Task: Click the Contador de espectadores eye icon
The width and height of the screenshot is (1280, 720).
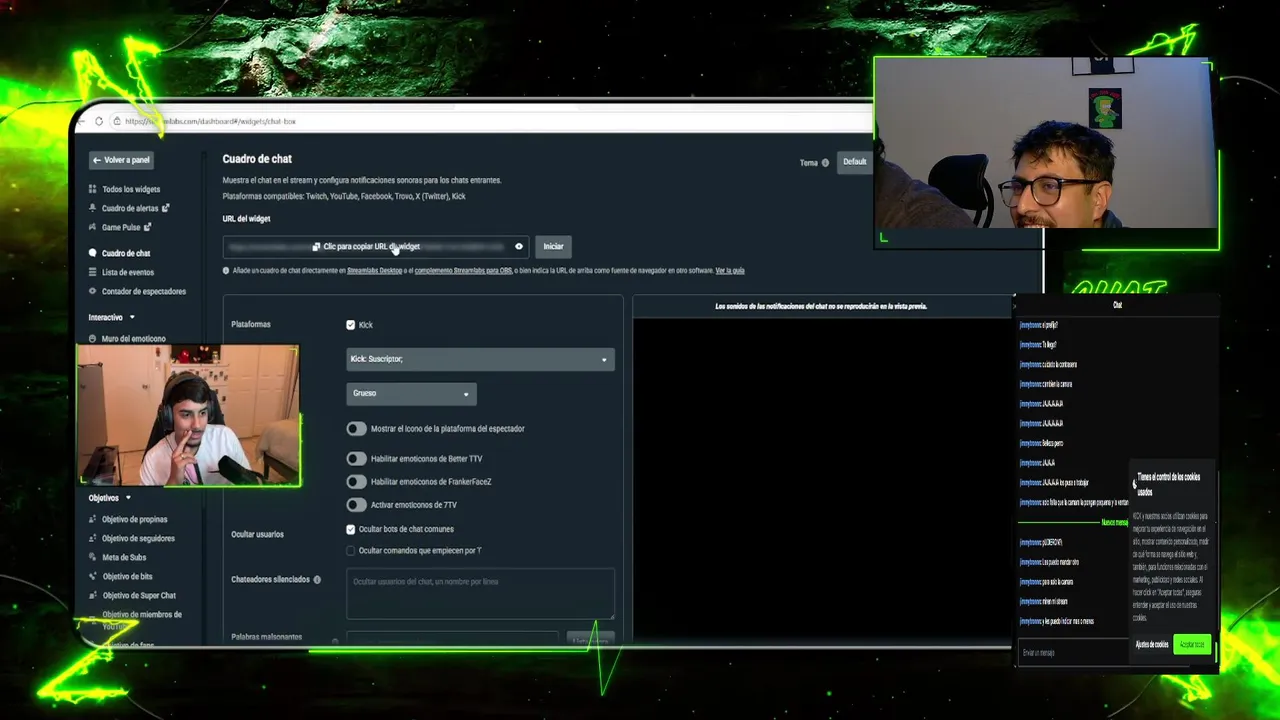Action: point(93,291)
